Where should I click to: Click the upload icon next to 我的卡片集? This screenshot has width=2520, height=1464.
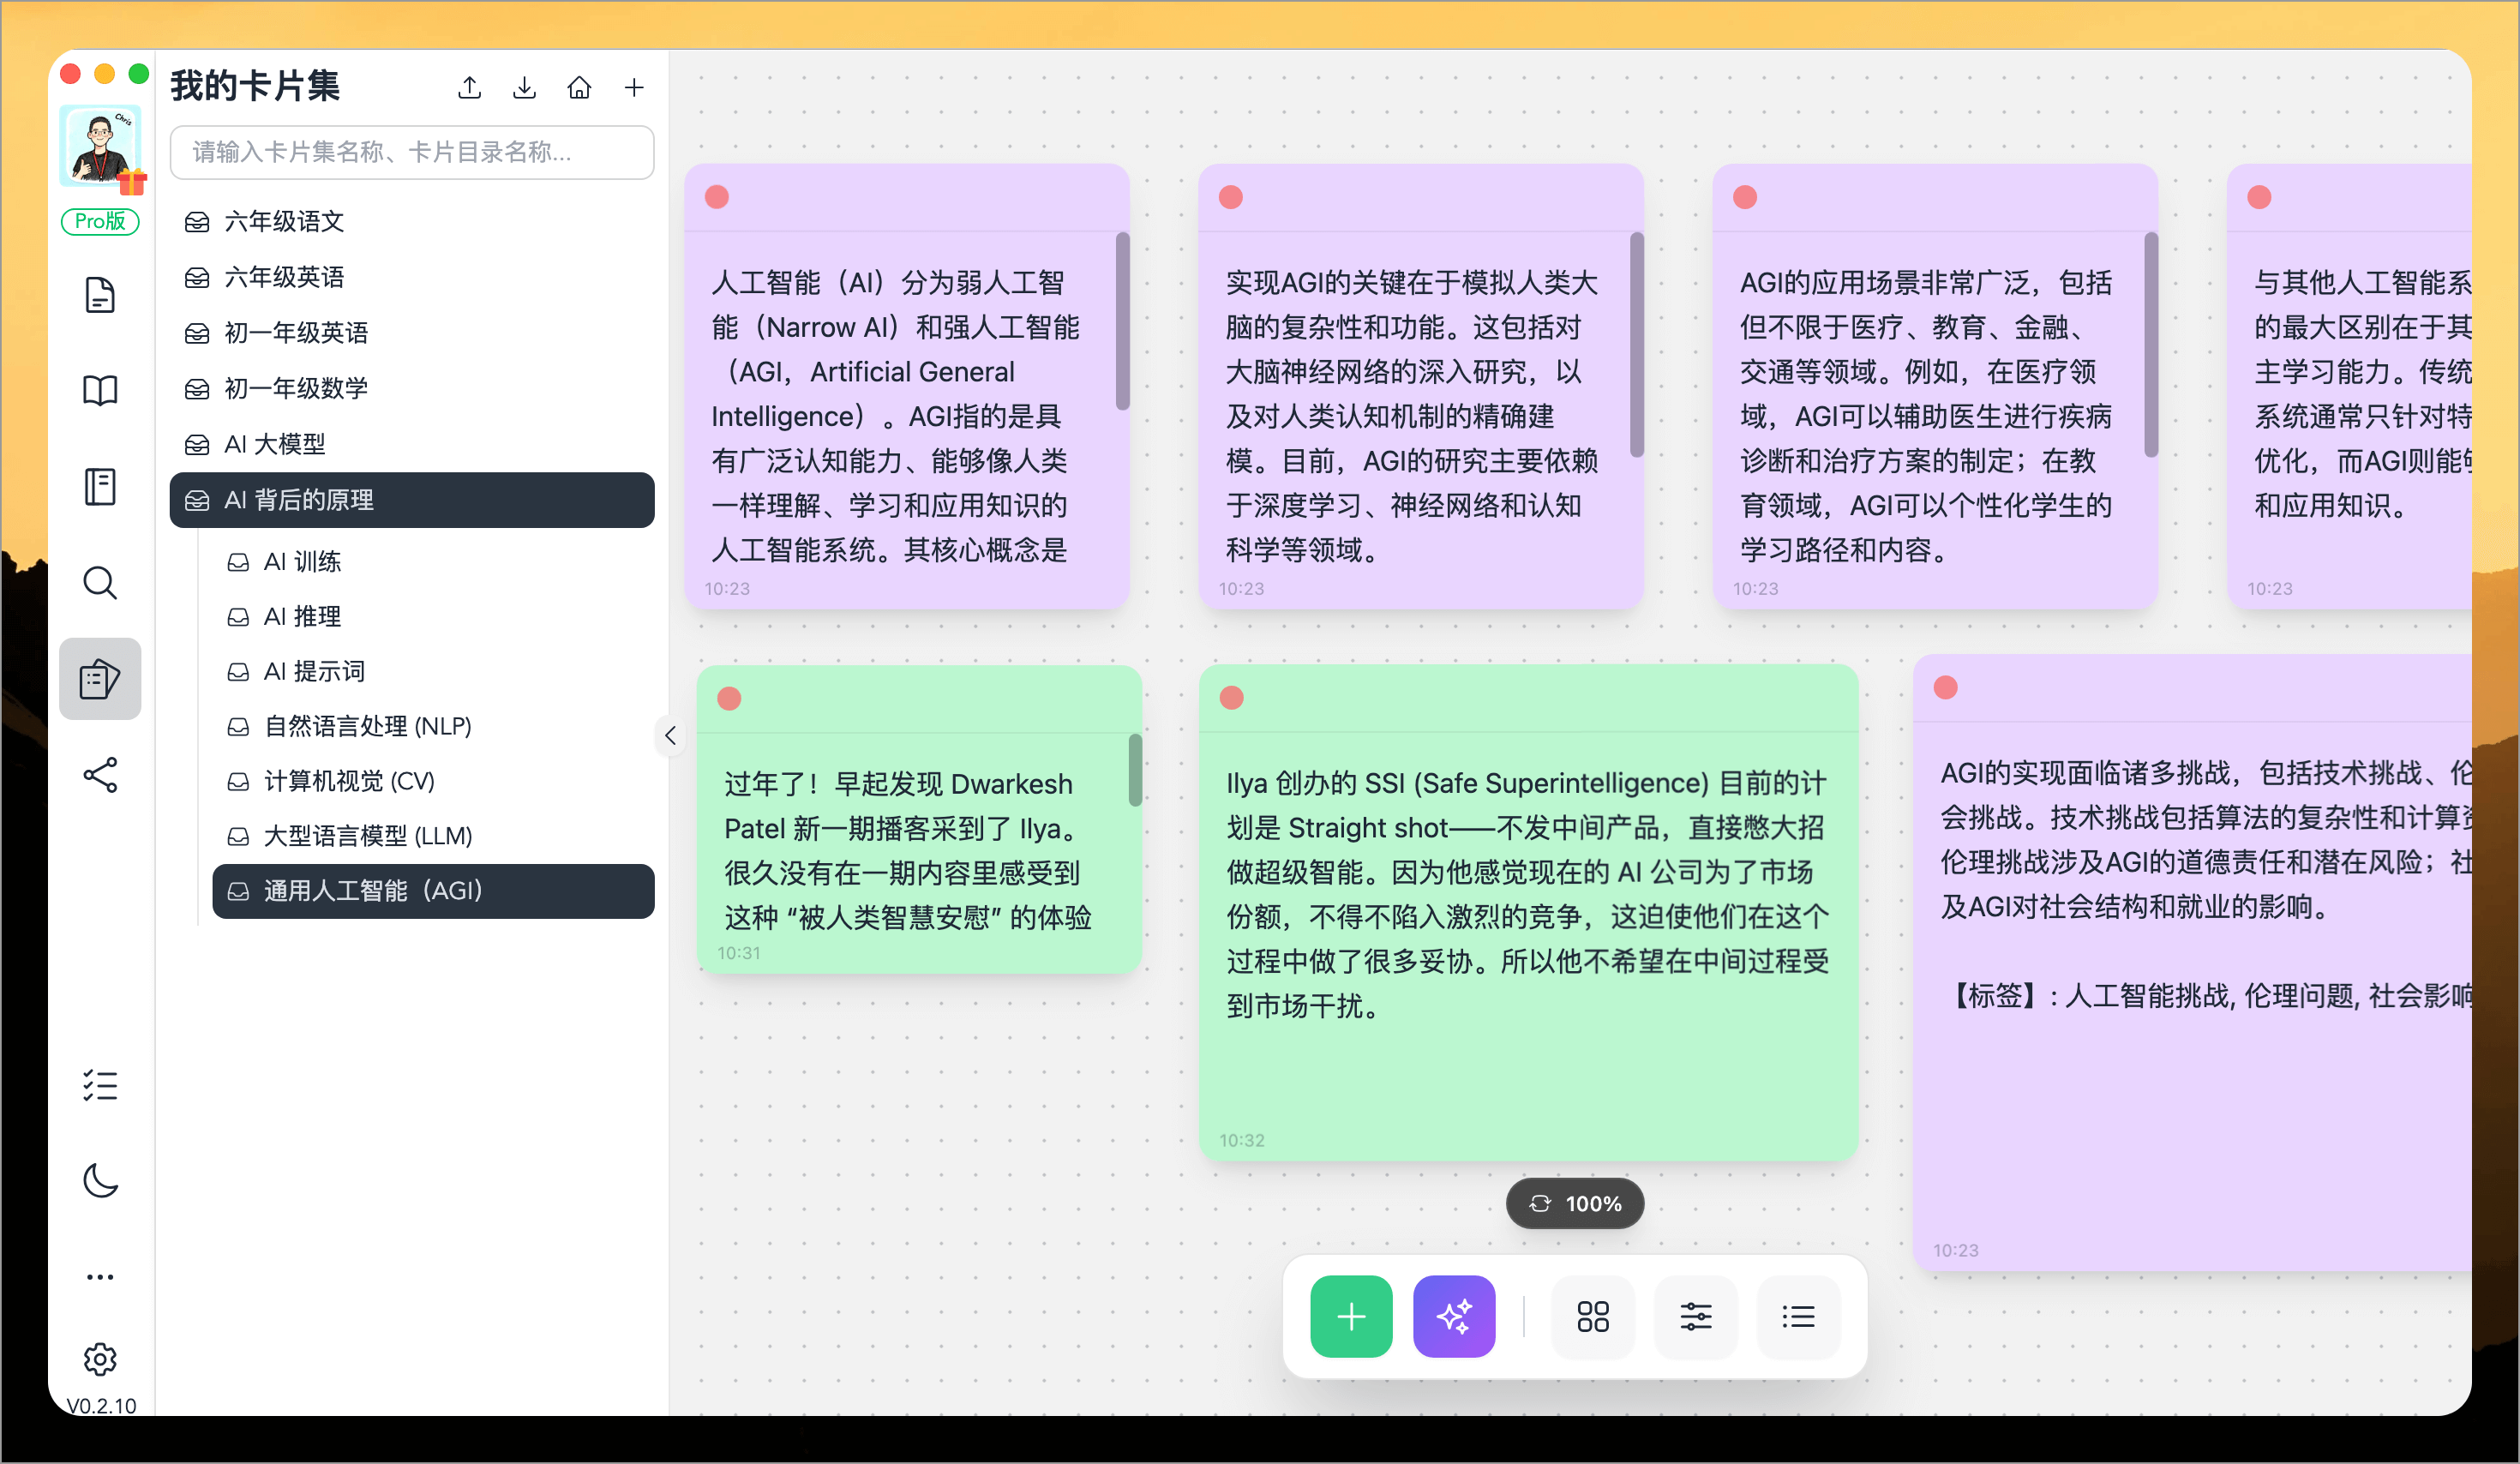[469, 88]
